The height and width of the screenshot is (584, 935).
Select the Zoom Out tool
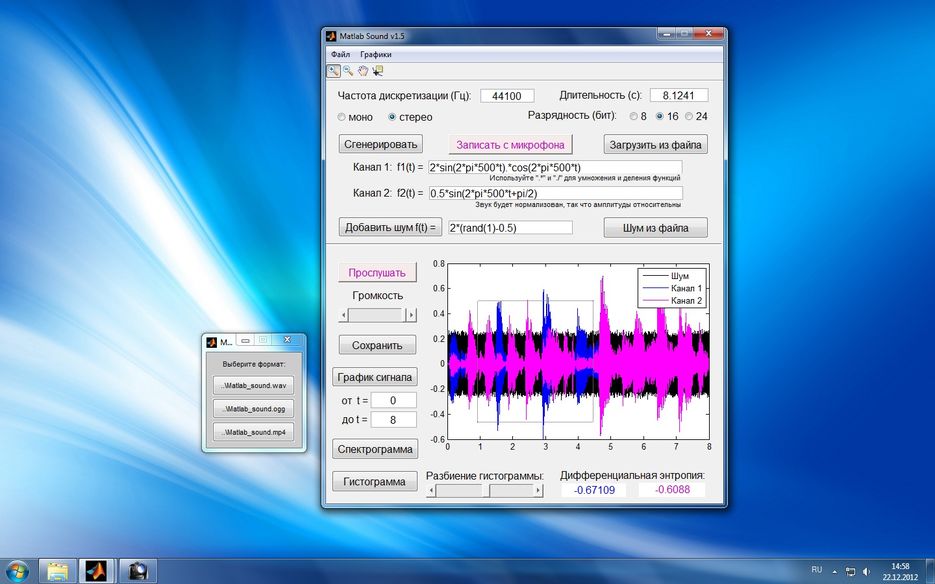click(x=348, y=71)
